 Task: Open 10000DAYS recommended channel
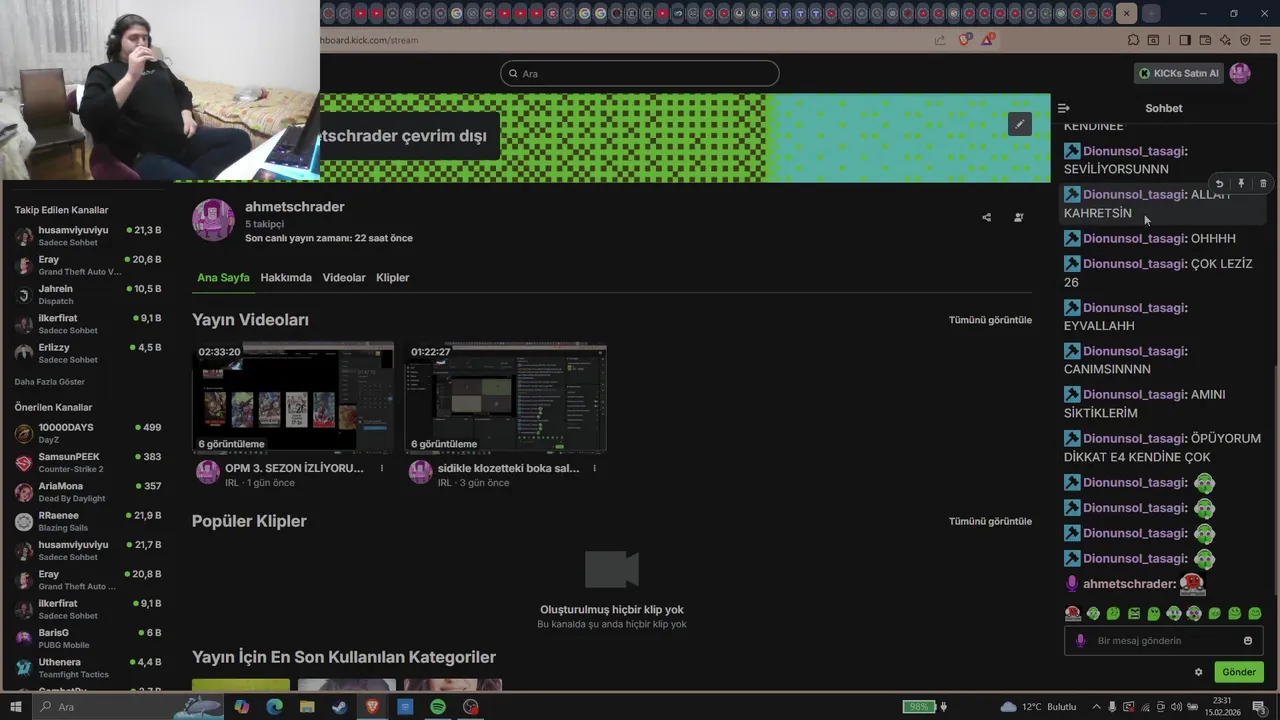click(88, 433)
